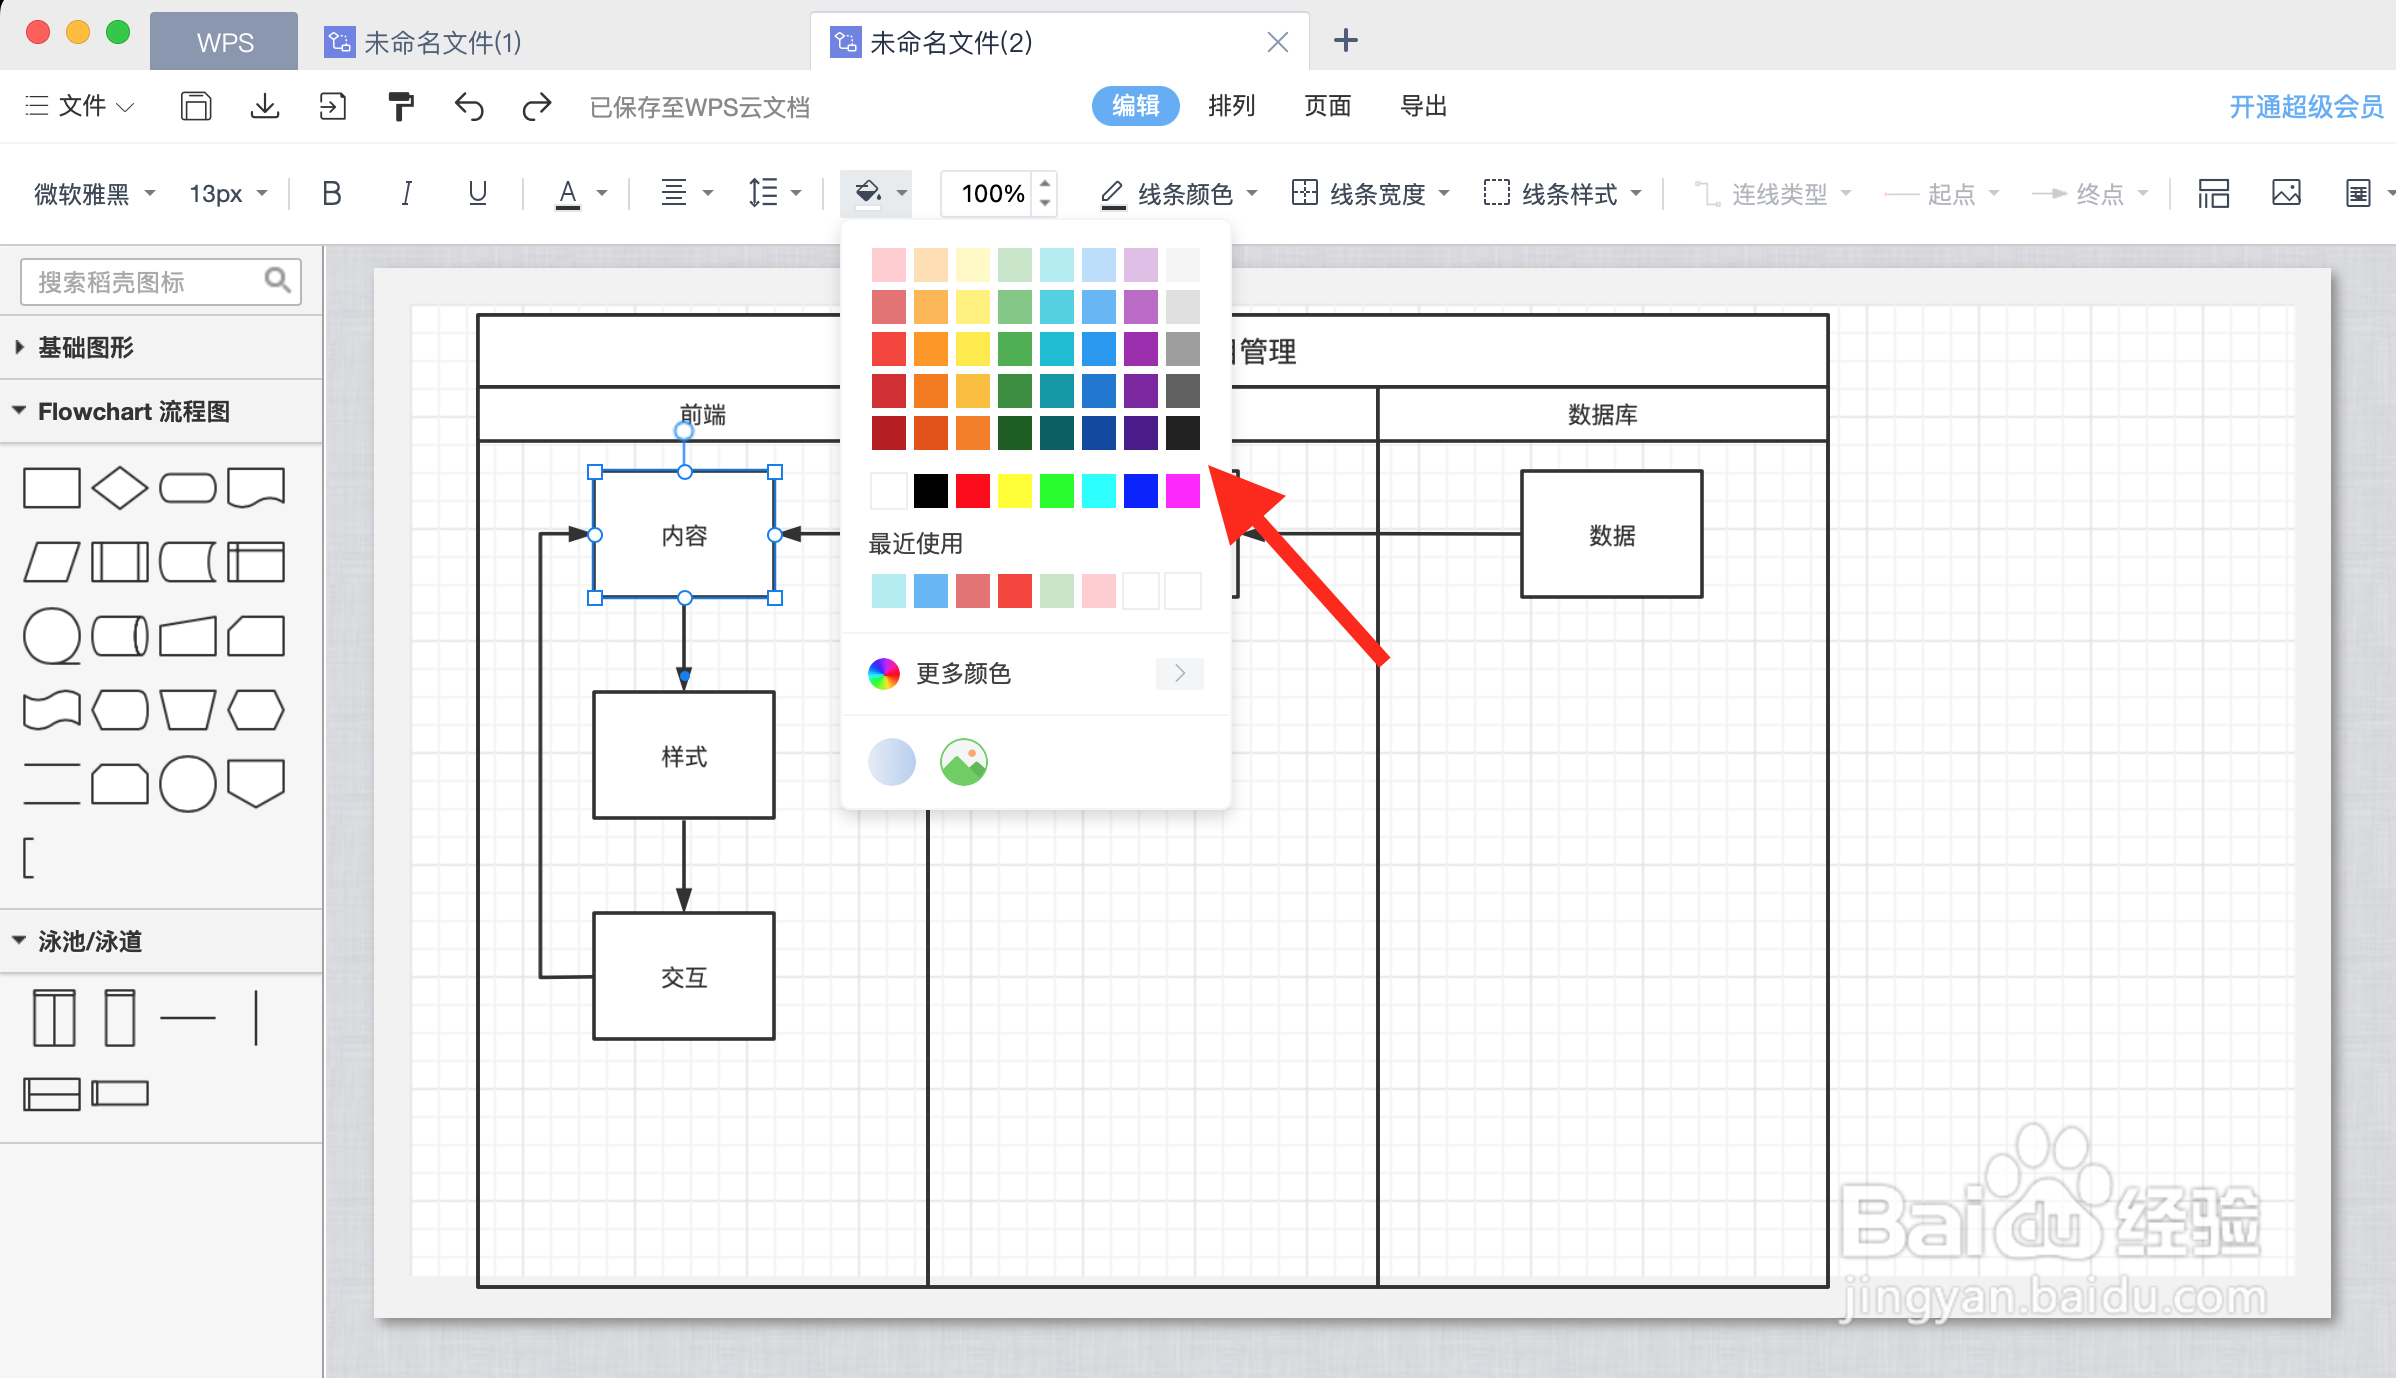2396x1378 pixels.
Task: Redo the last action
Action: point(537,106)
